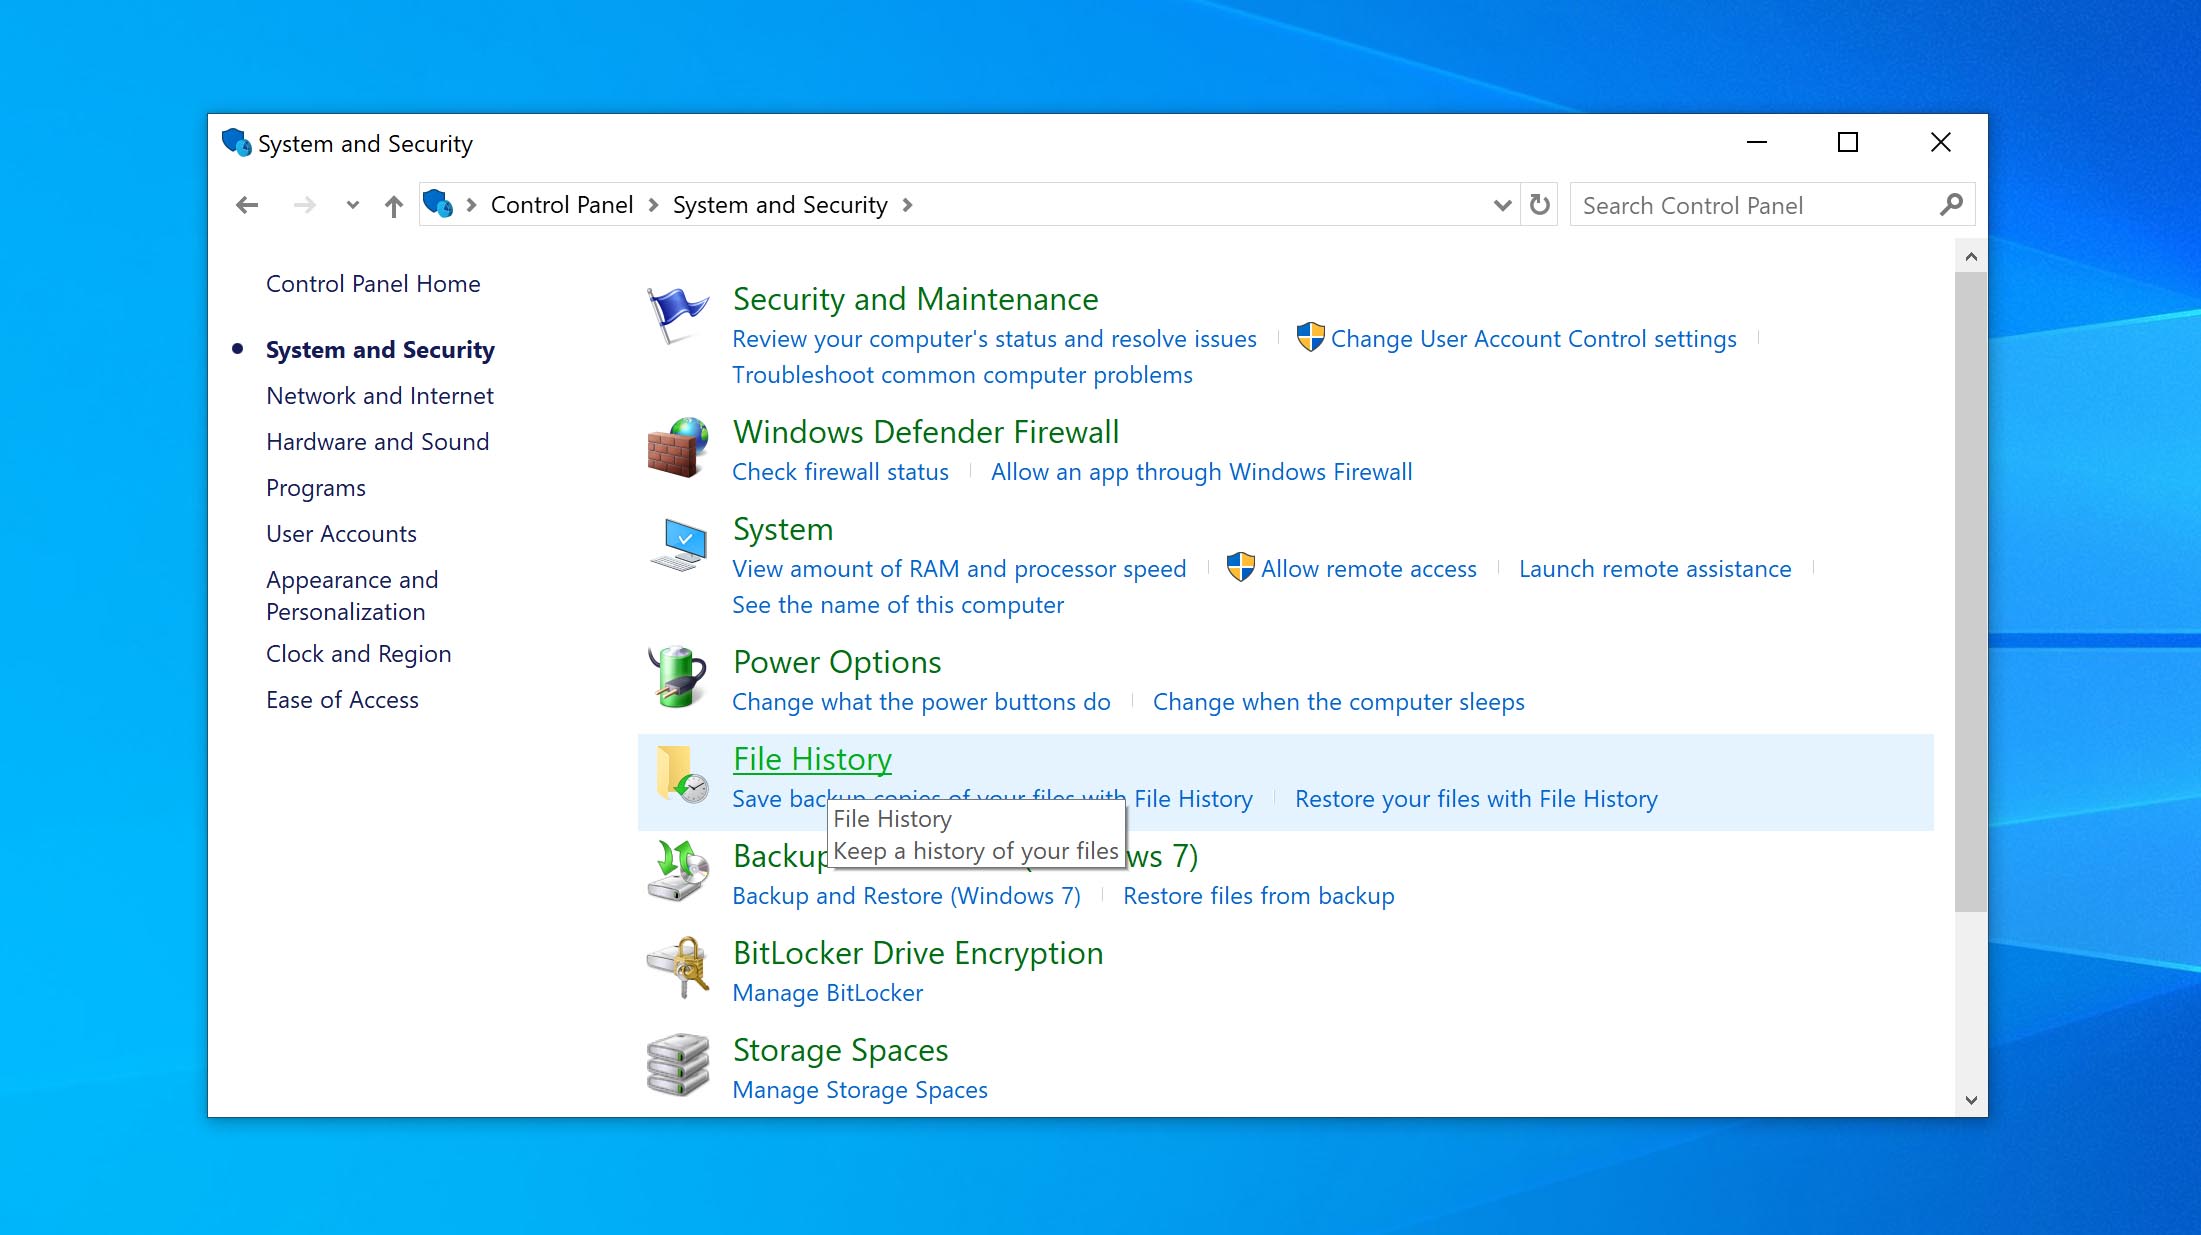Open the recent locations dropdown arrow
This screenshot has height=1235, width=2201.
pos(352,205)
